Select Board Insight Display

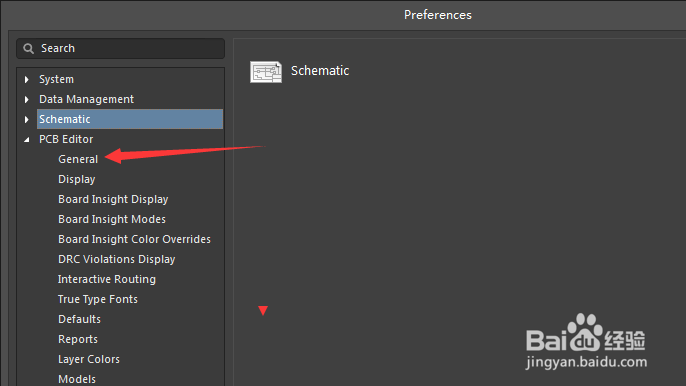point(113,200)
